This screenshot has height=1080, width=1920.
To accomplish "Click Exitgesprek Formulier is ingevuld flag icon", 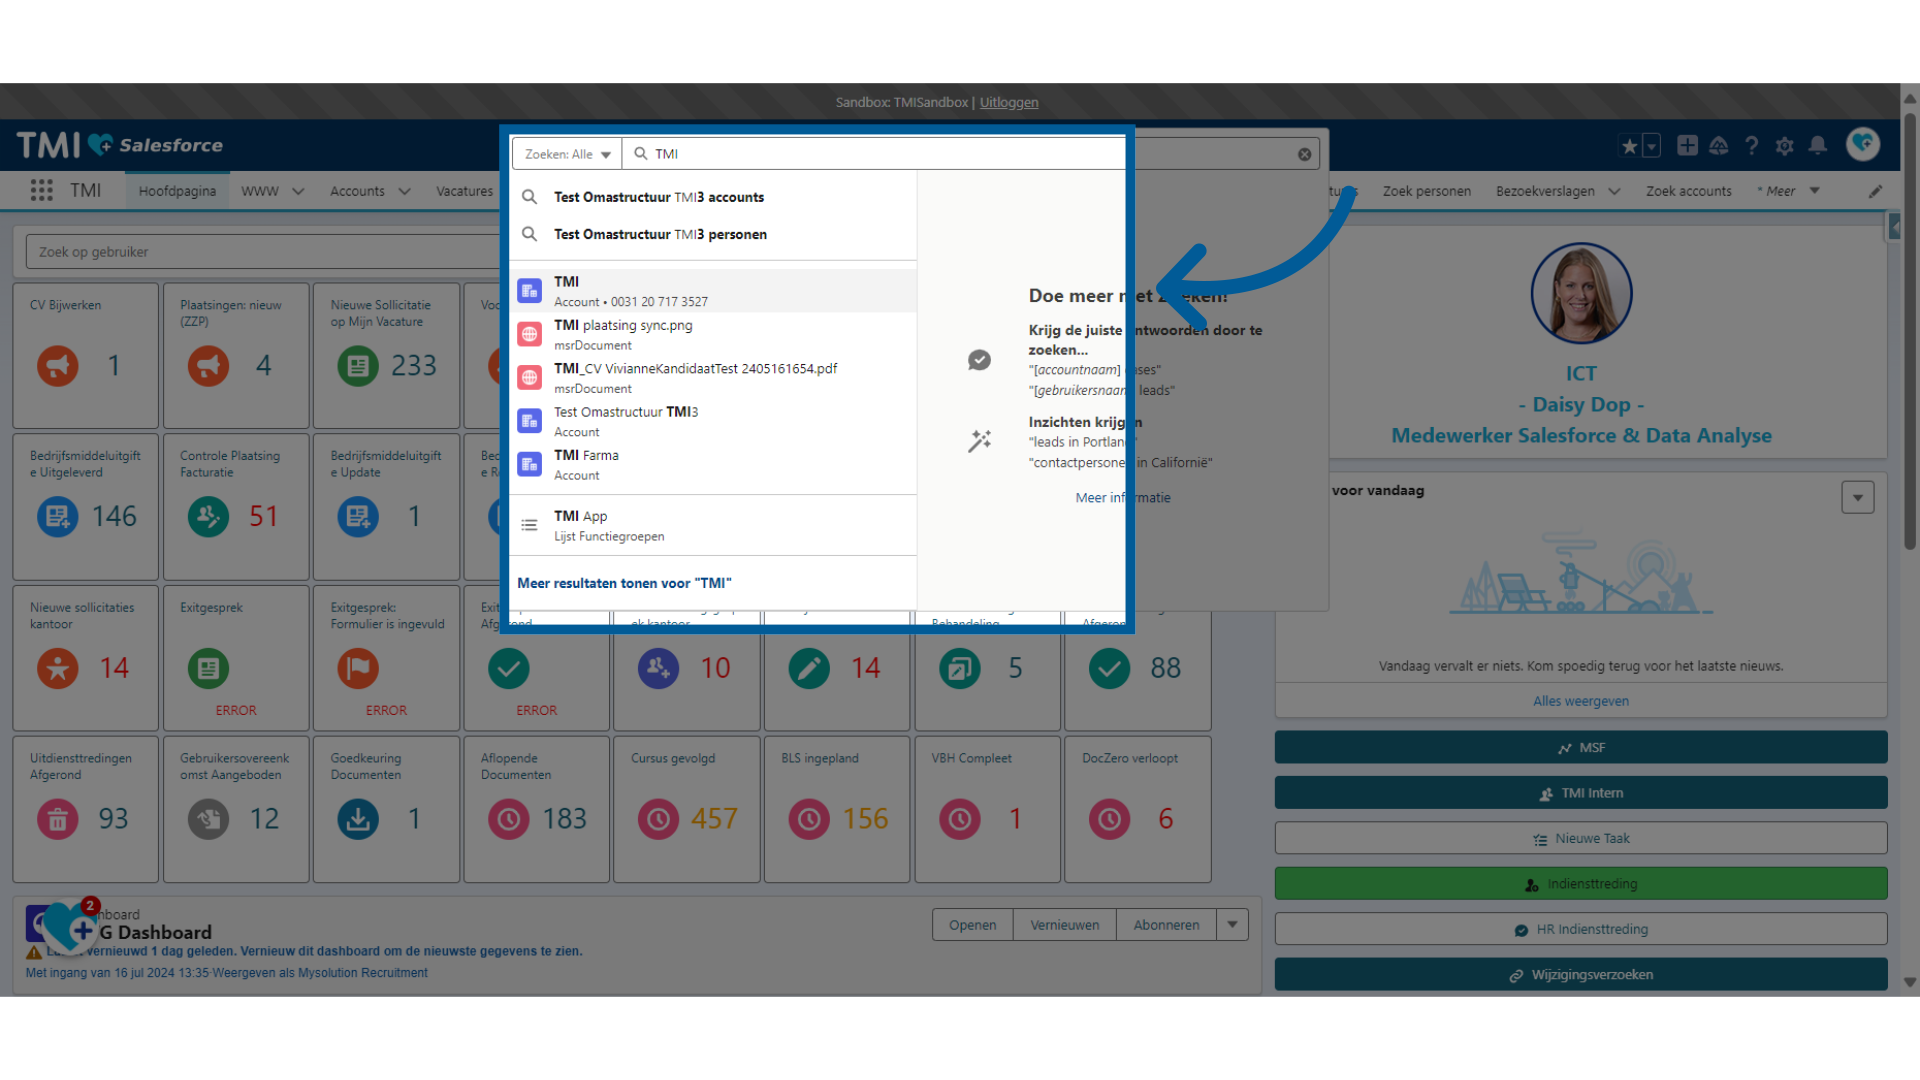I will click(x=358, y=668).
